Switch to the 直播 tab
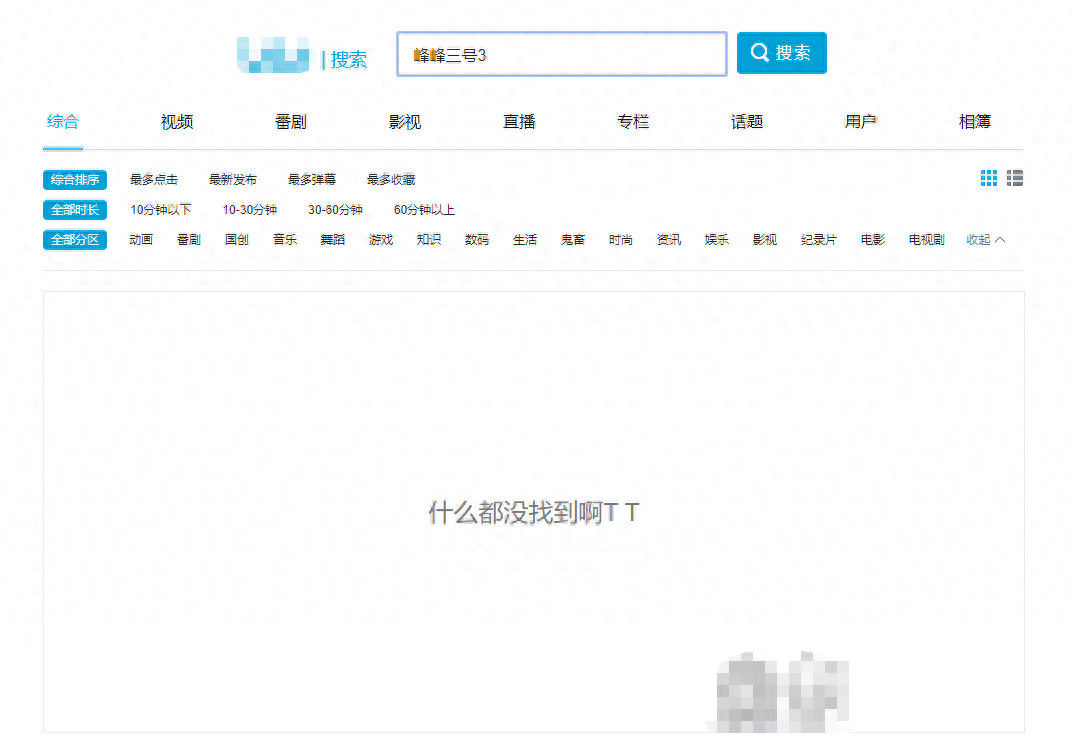1073x753 pixels. [519, 122]
